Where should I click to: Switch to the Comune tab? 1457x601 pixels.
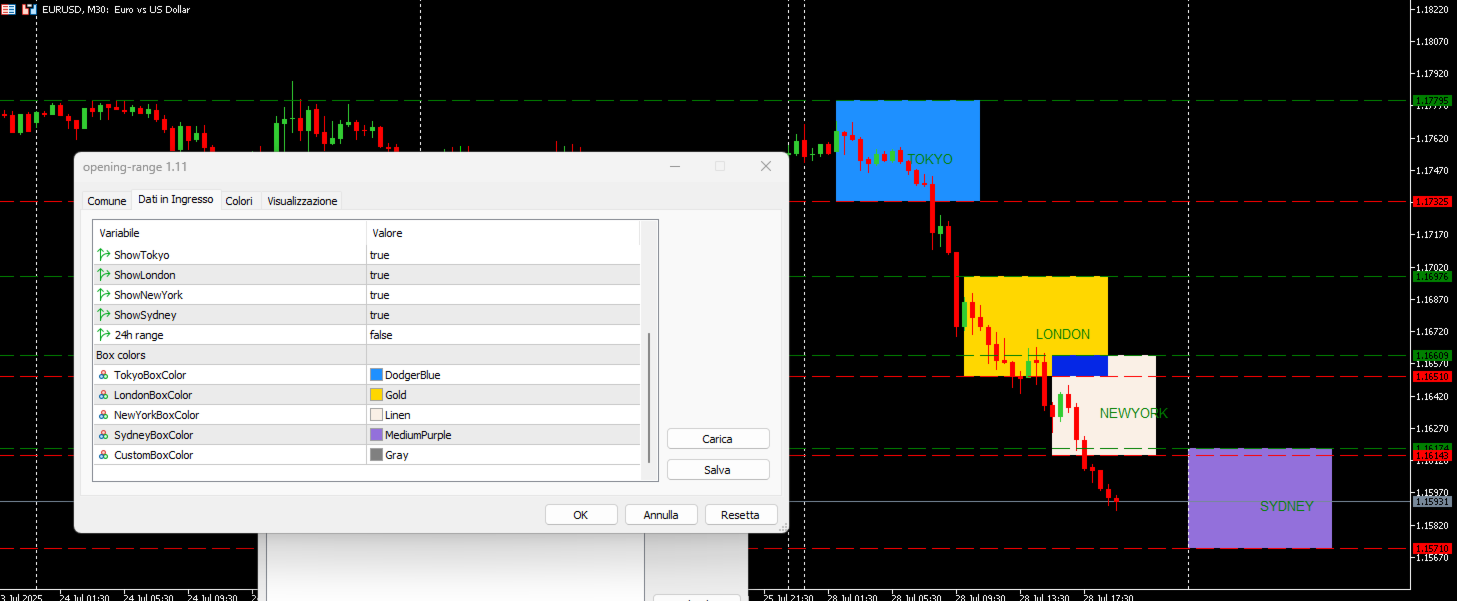(107, 201)
